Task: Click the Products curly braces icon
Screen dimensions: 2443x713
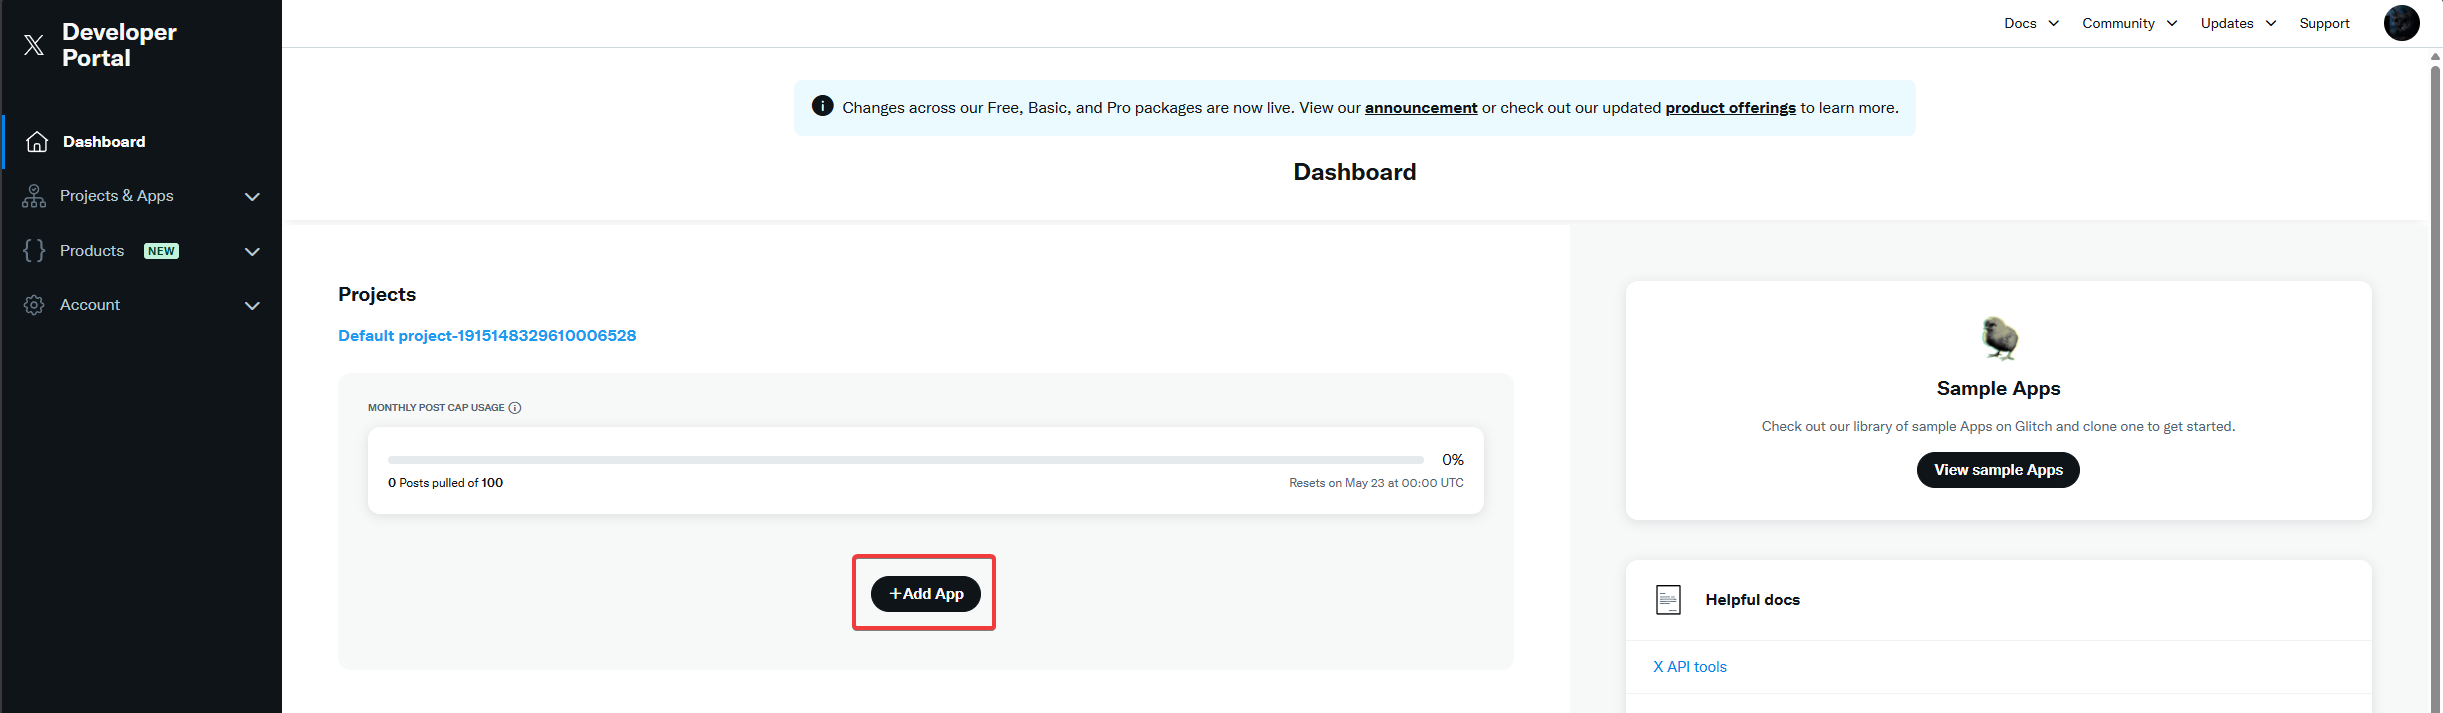Action: 34,251
